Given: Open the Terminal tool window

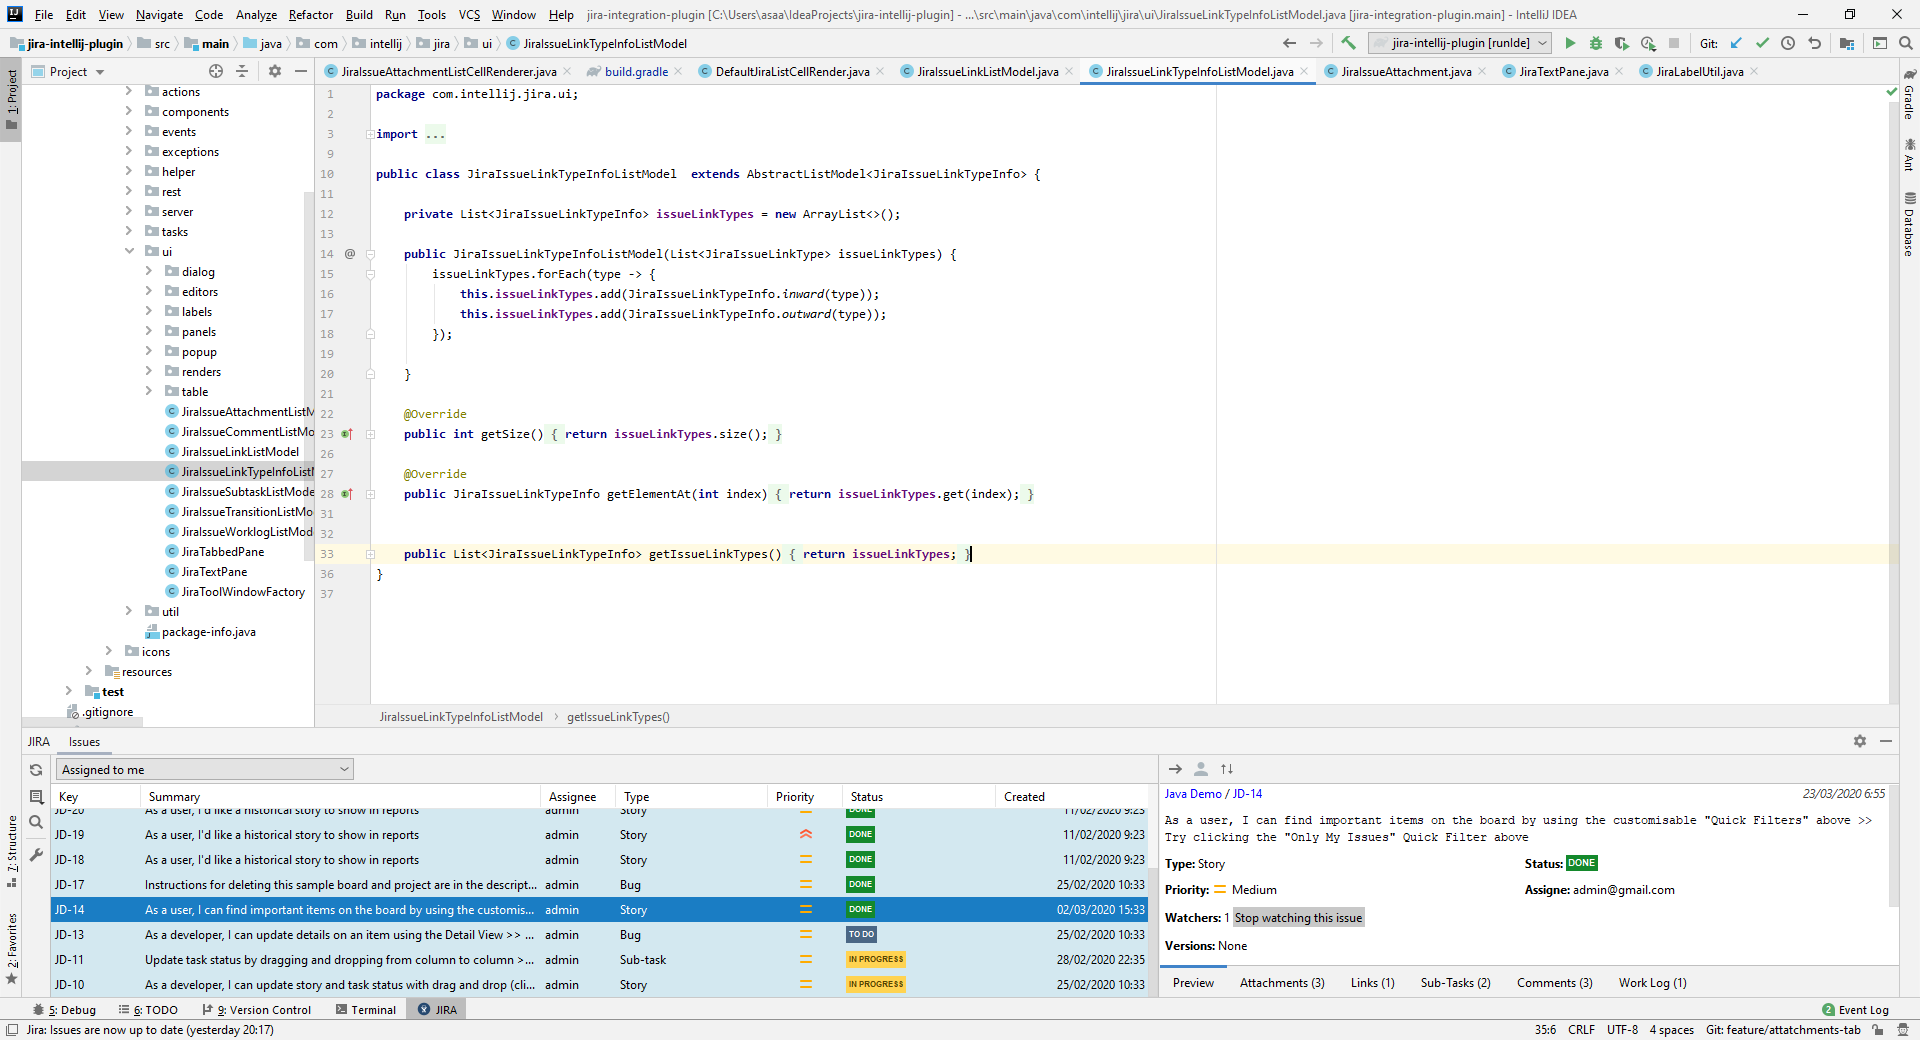Looking at the screenshot, I should click(x=366, y=1010).
